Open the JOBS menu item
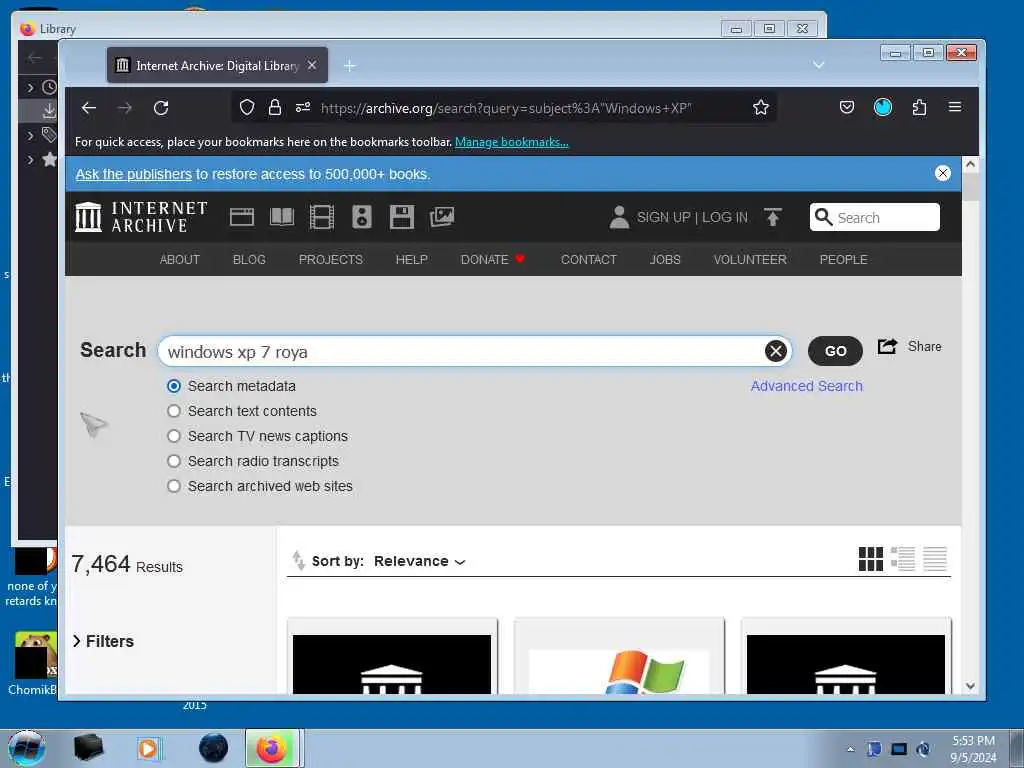The width and height of the screenshot is (1024, 768). click(x=665, y=259)
